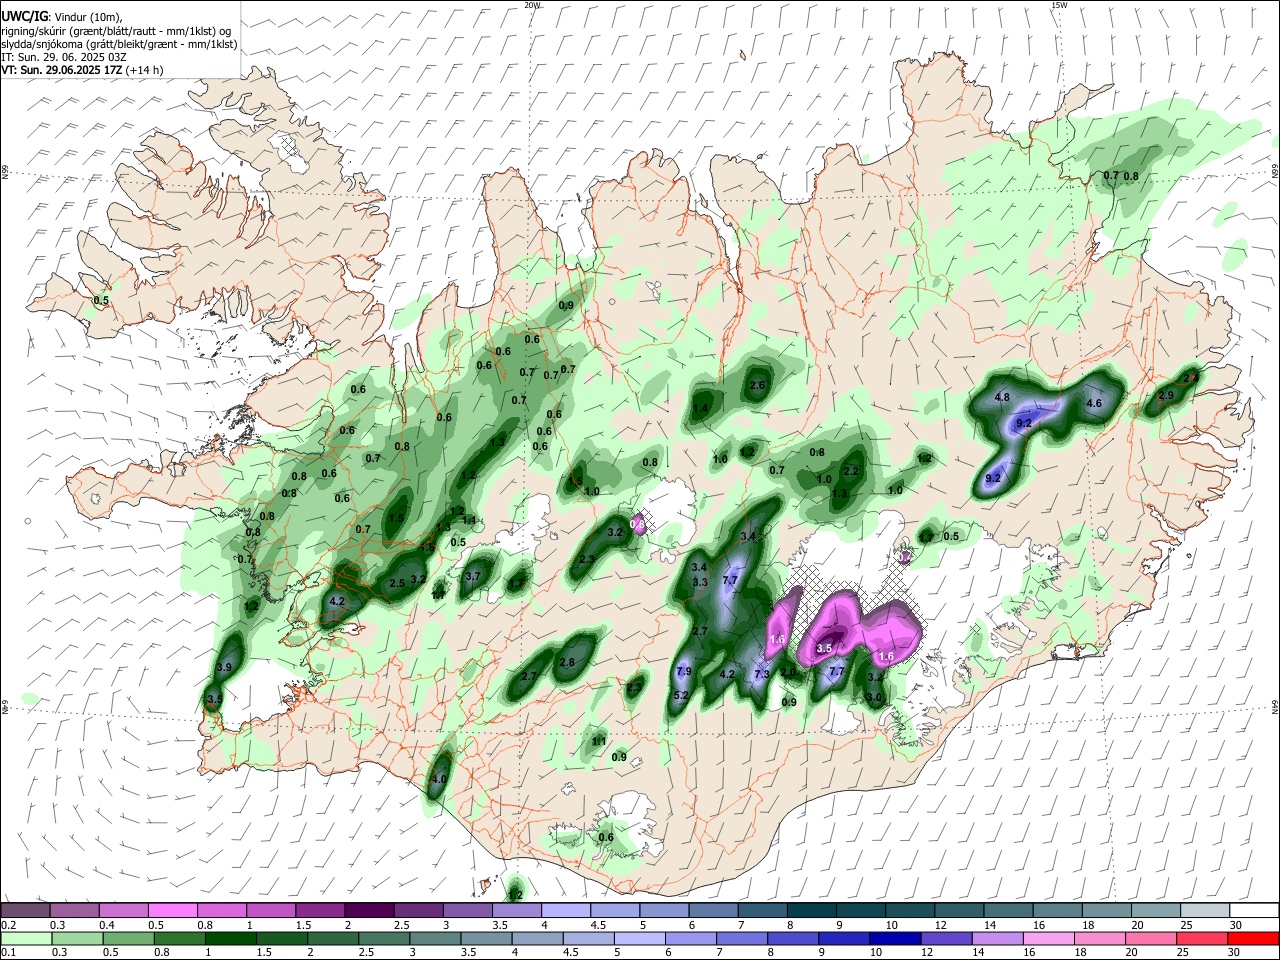
Task: Click the 3.9 value on the southwest peninsula
Action: (224, 668)
